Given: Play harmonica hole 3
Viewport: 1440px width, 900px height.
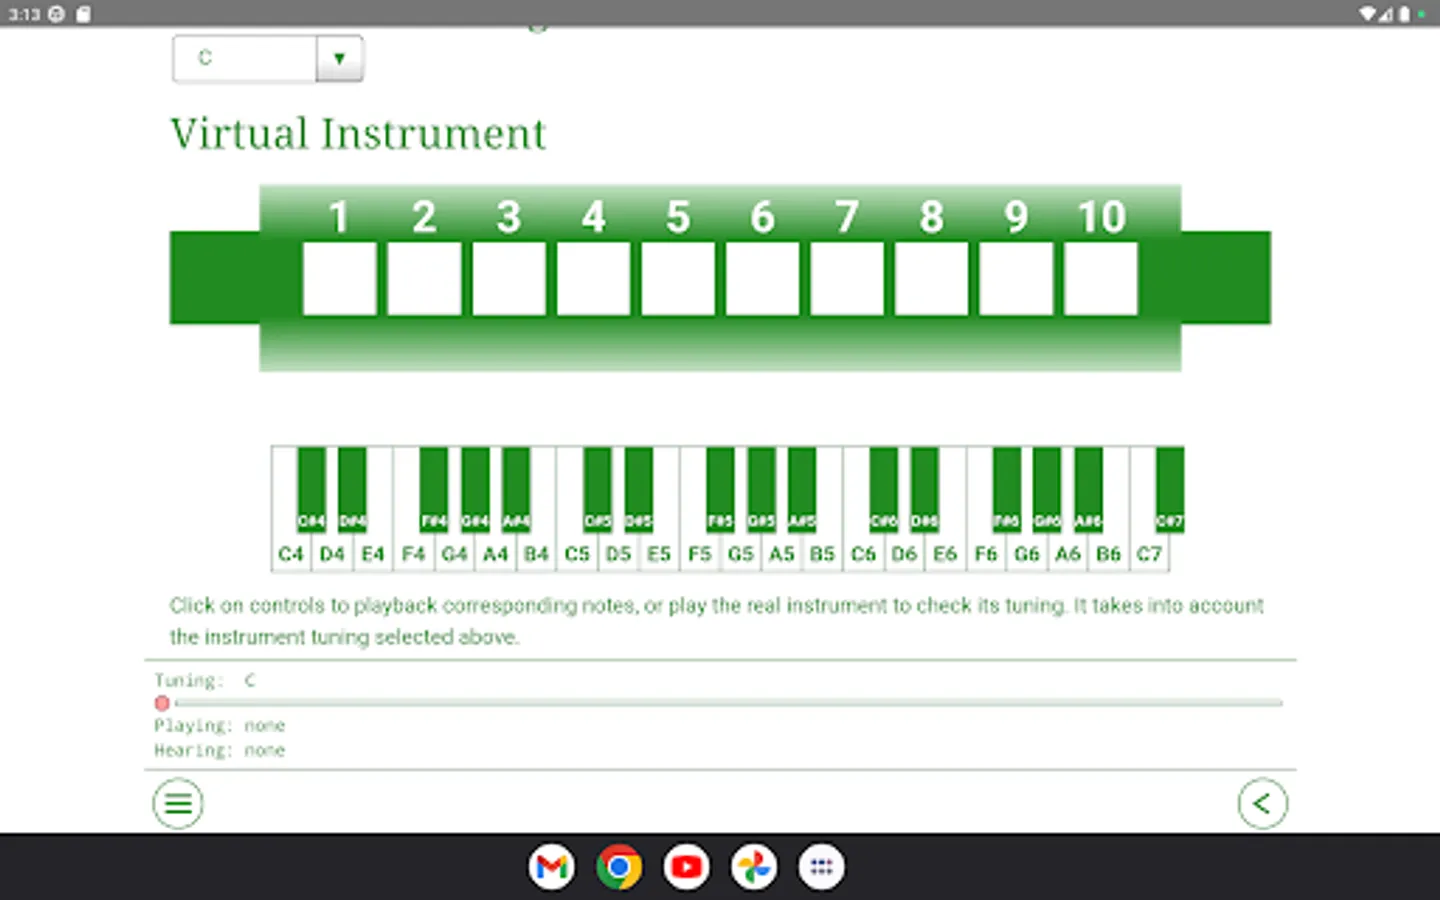Looking at the screenshot, I should click(x=509, y=279).
